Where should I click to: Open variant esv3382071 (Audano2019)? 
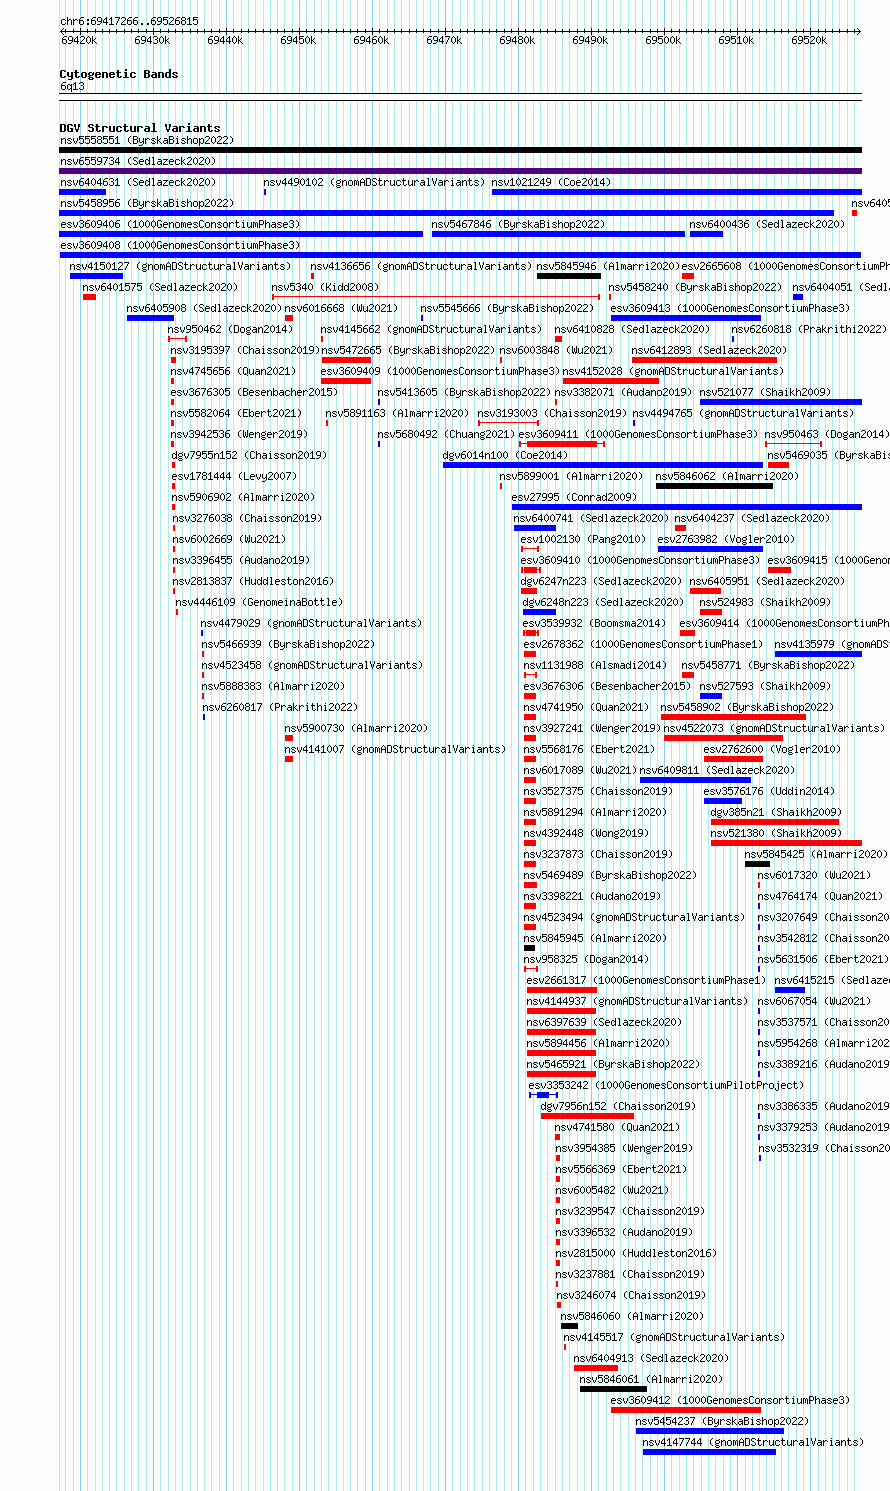[622, 393]
